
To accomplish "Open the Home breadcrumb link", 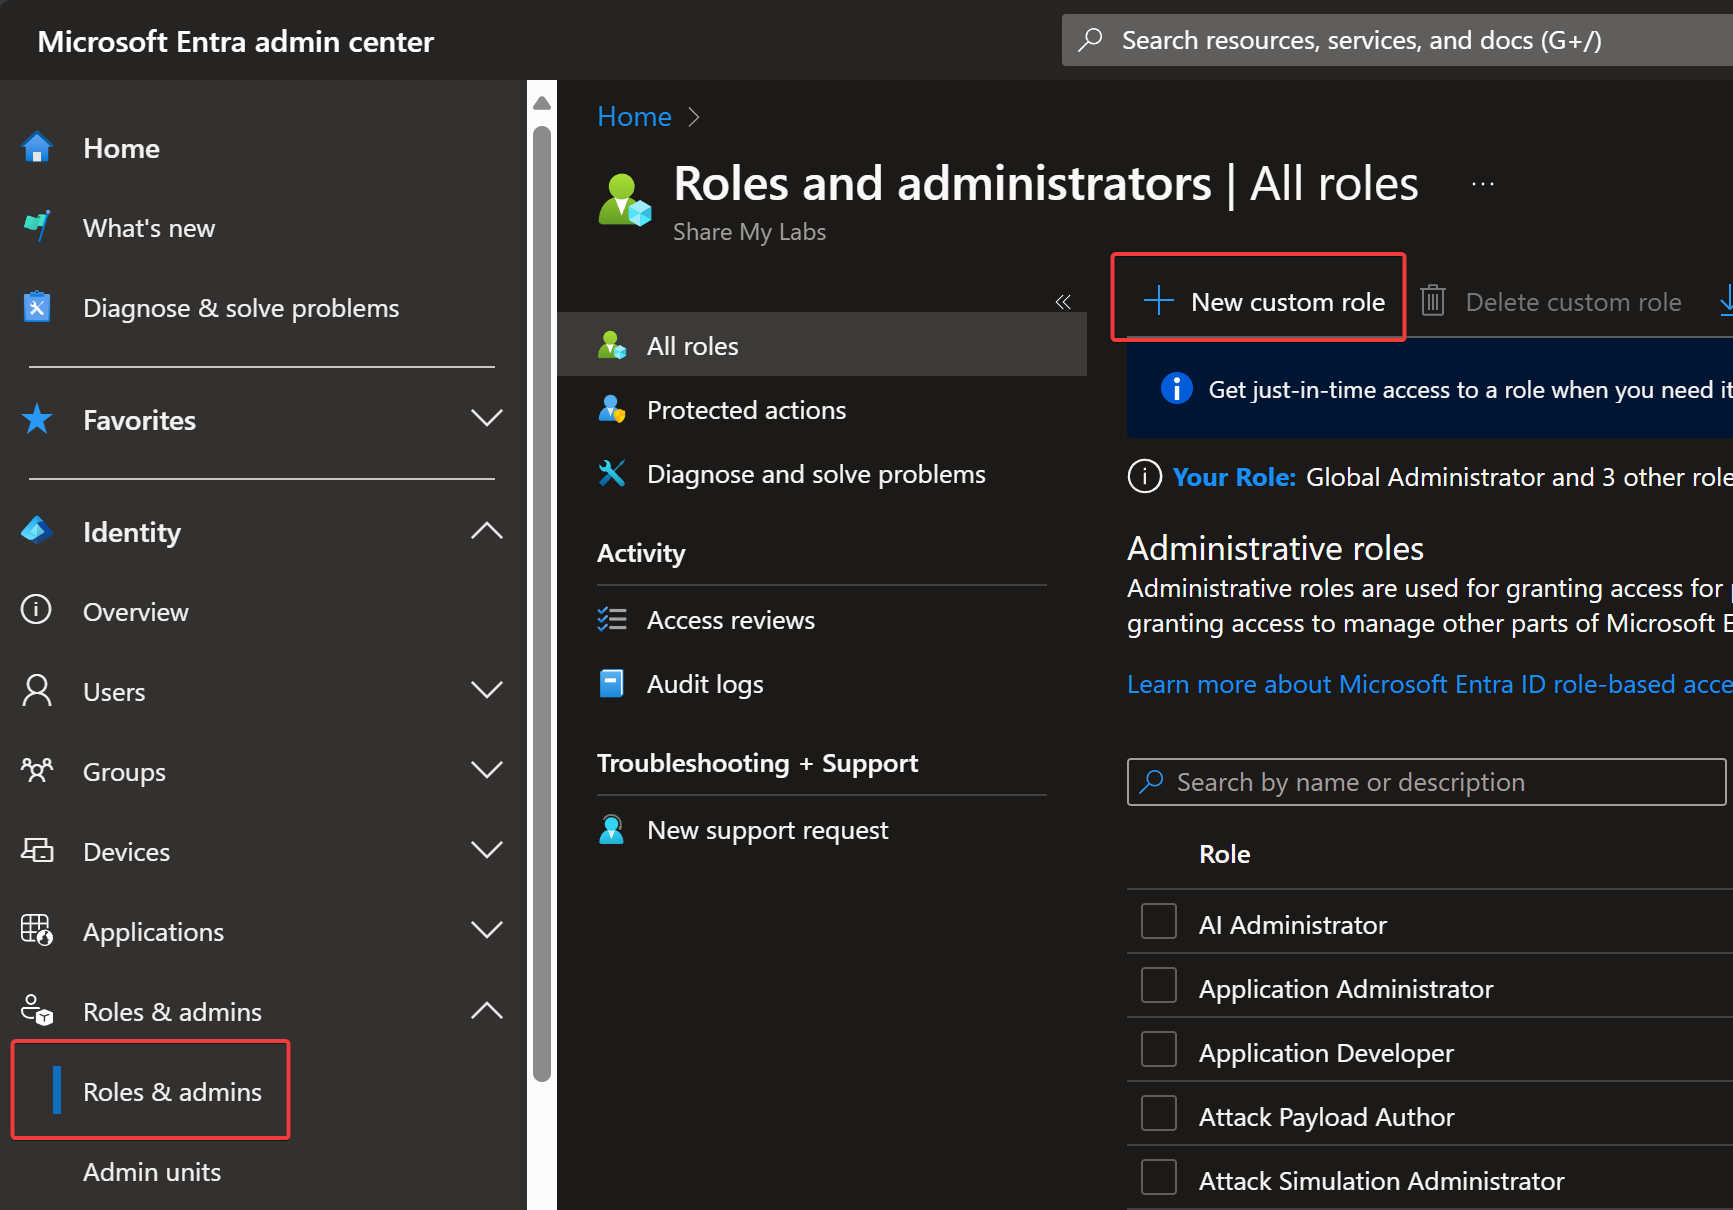I will click(x=634, y=117).
